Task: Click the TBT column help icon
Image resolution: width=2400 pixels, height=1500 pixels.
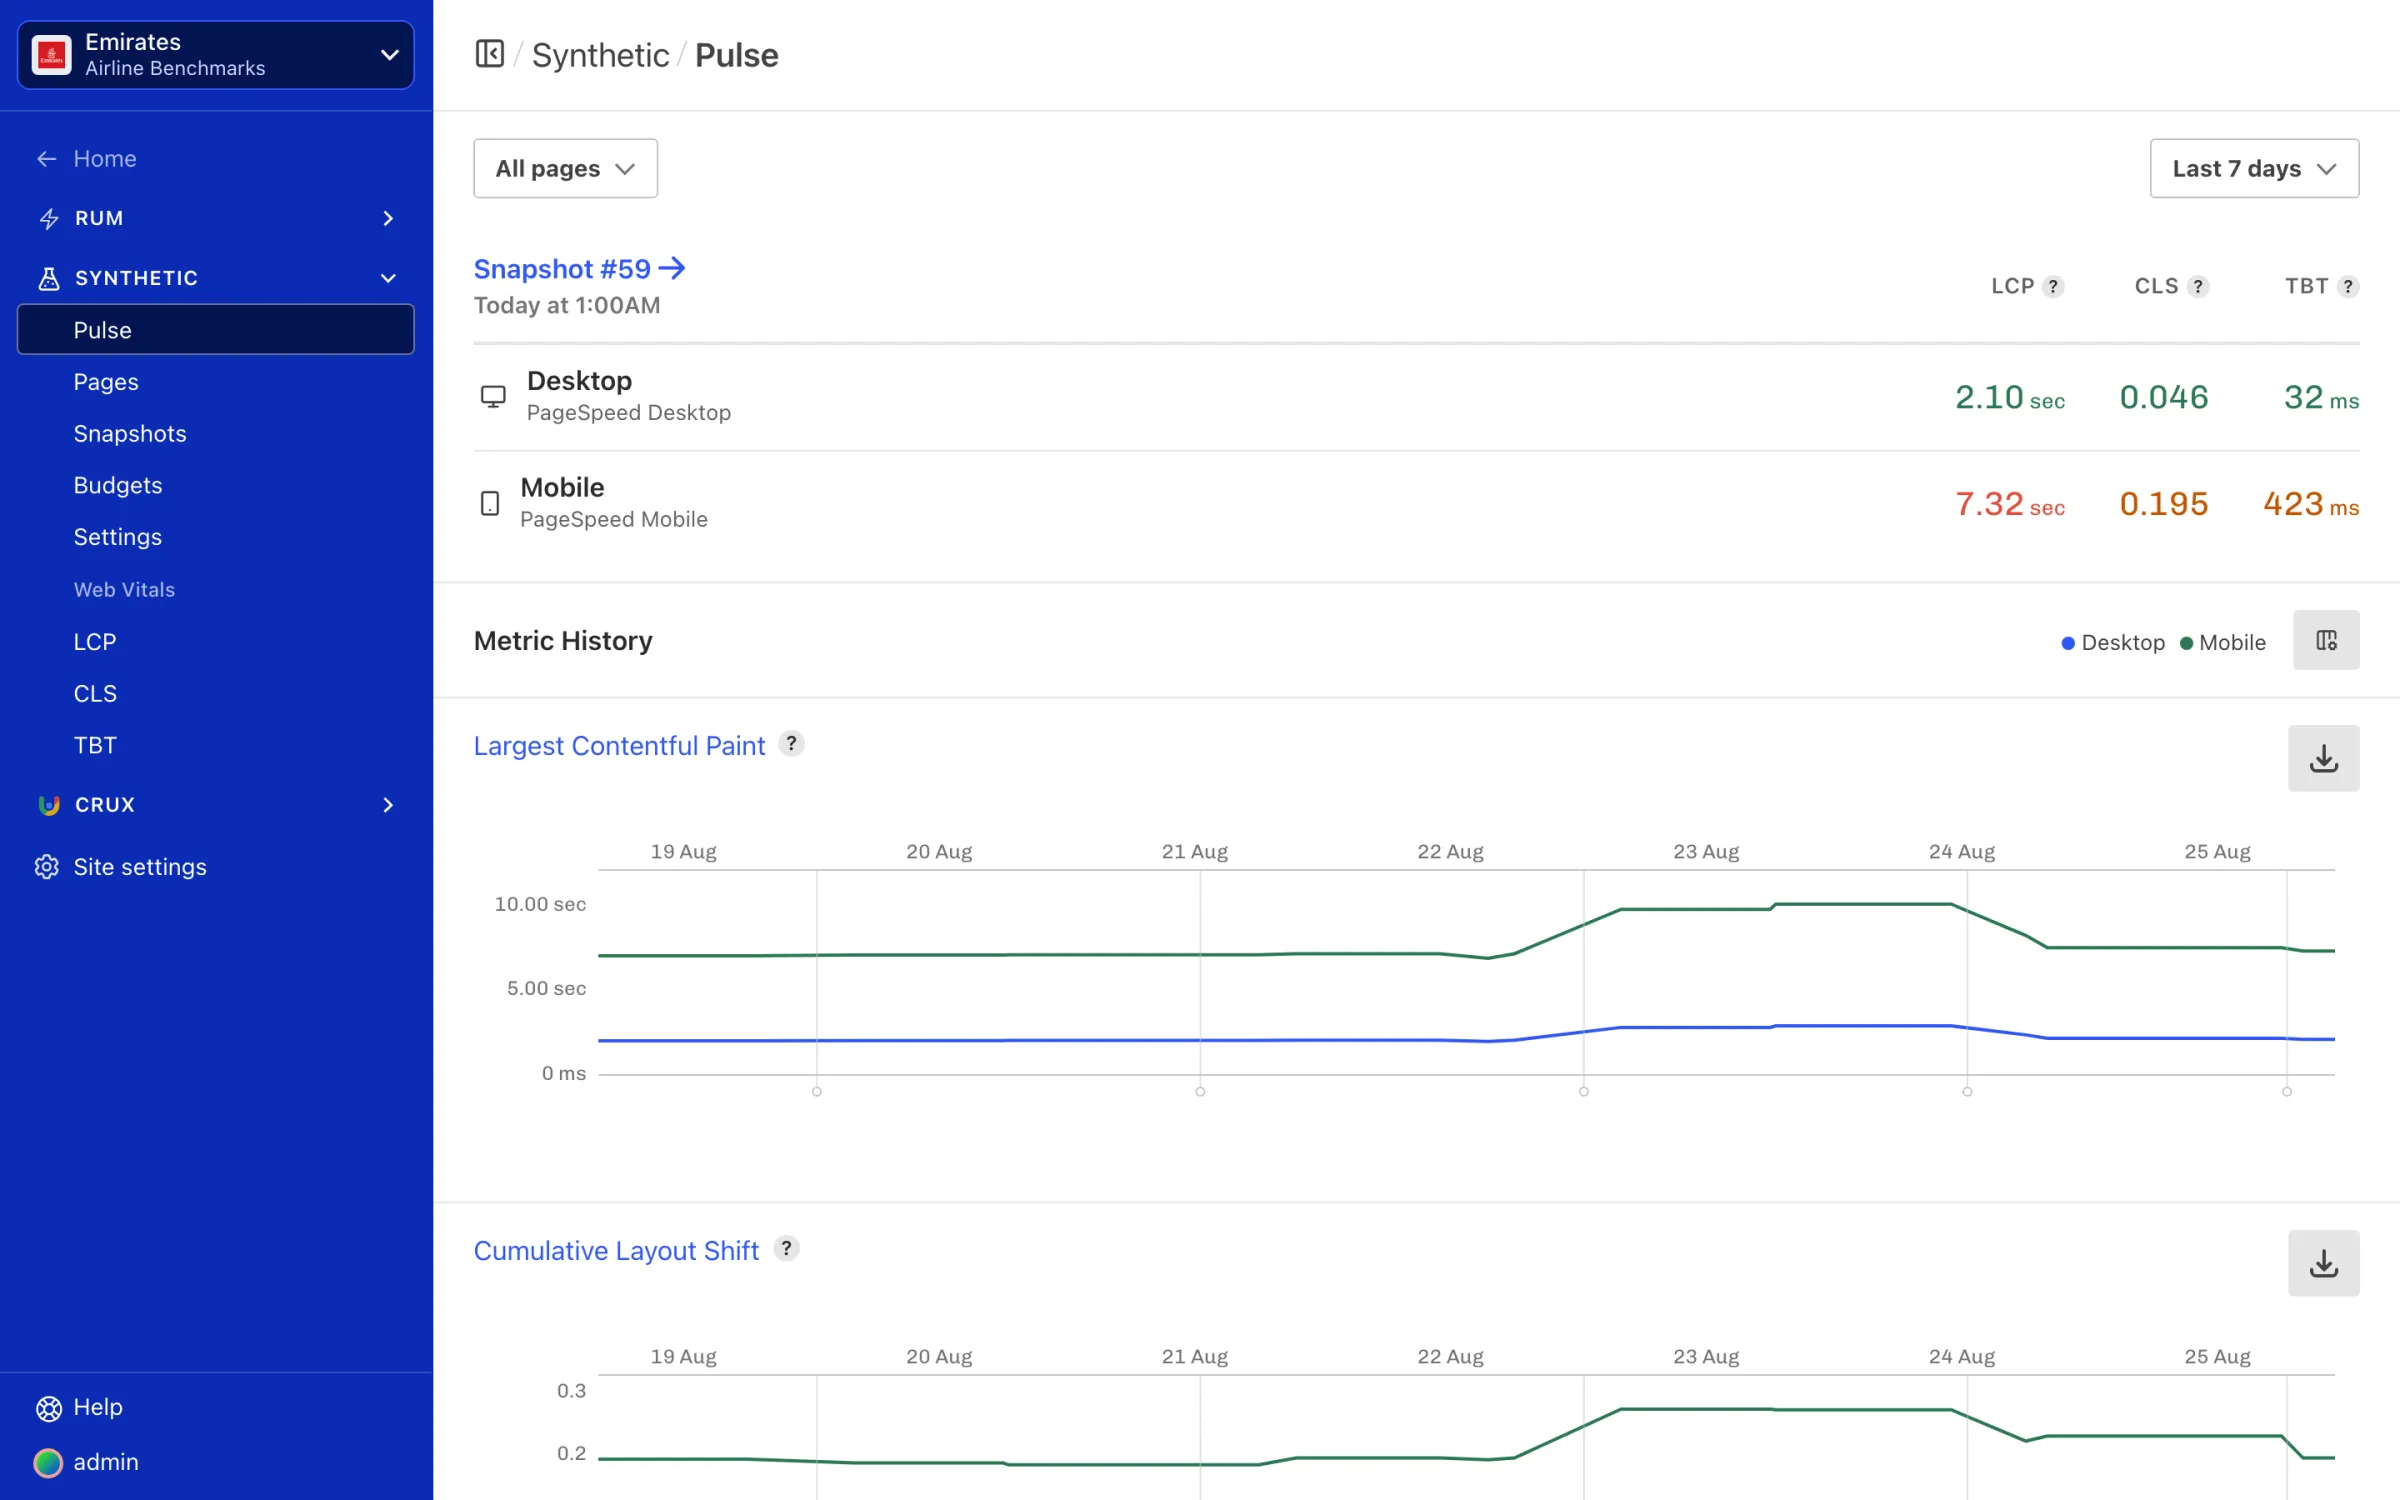Action: 2348,286
